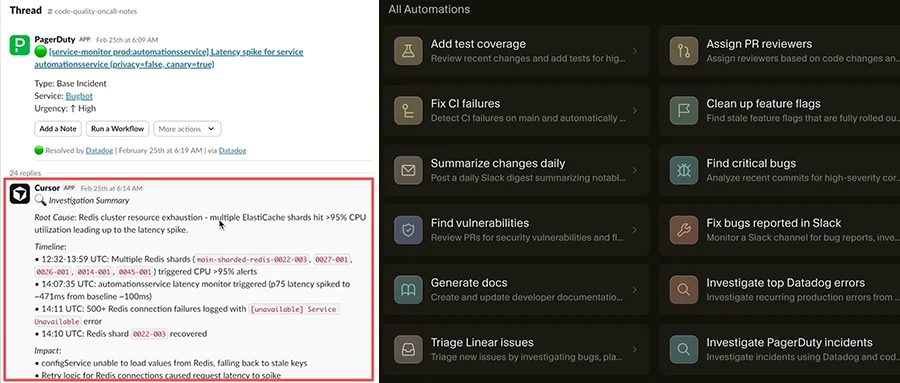Screen dimensions: 900x383
Task: Click the Thread heading
Action: tap(26, 10)
